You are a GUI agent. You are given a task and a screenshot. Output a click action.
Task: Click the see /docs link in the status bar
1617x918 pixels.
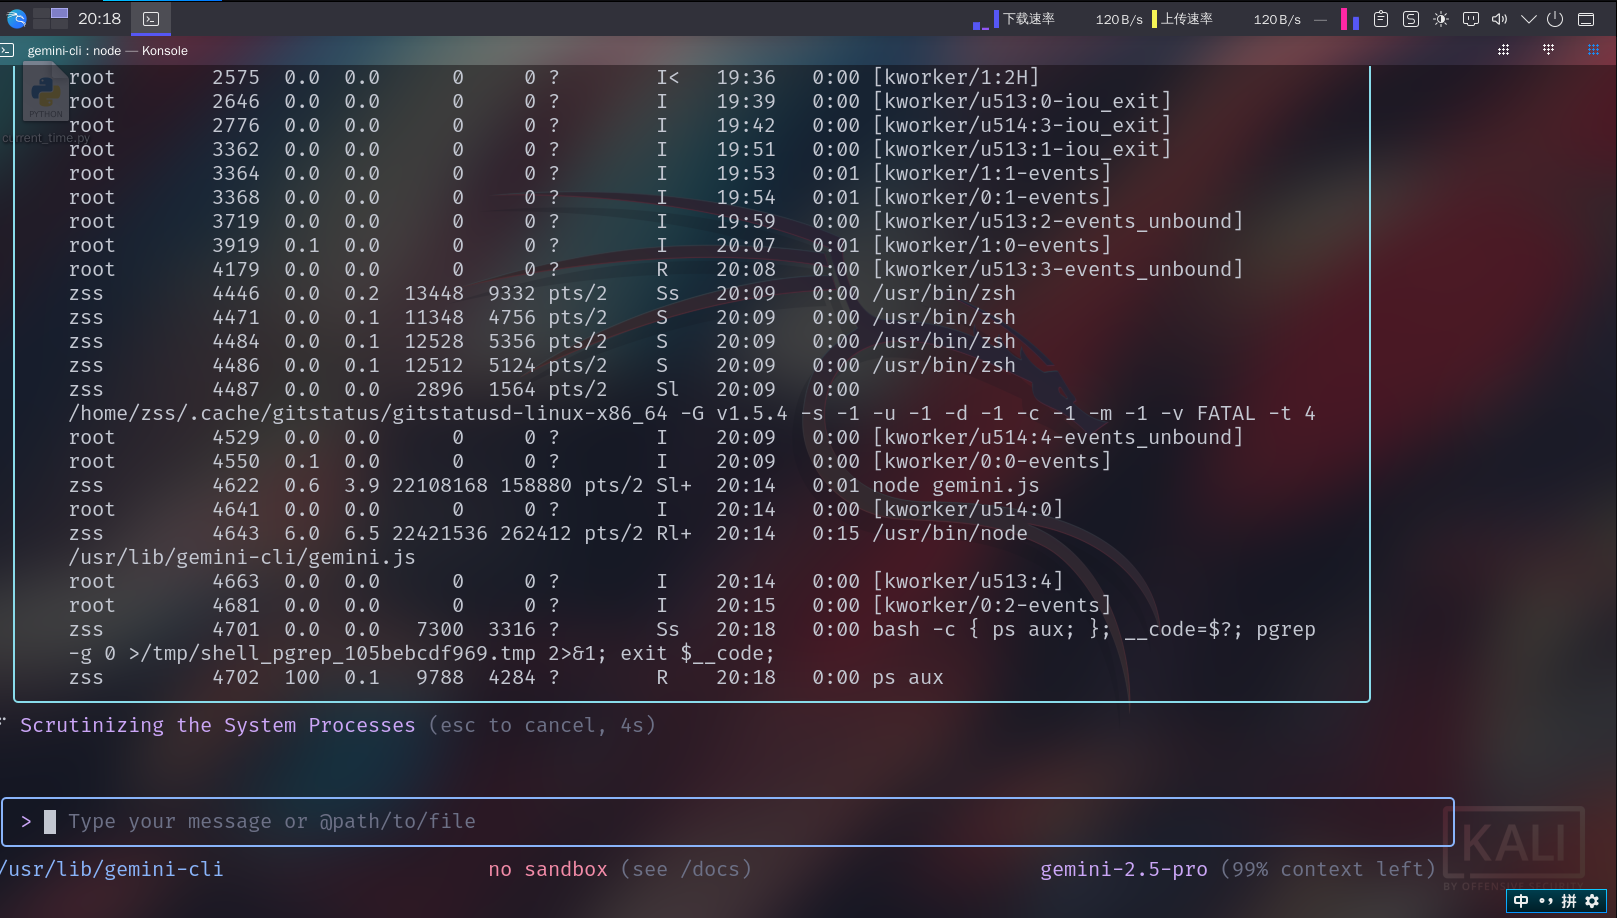click(x=686, y=869)
